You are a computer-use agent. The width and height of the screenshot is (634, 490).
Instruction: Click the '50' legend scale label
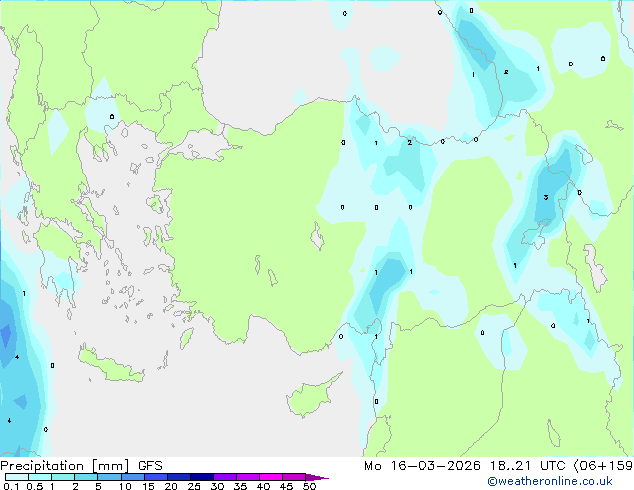(x=309, y=486)
